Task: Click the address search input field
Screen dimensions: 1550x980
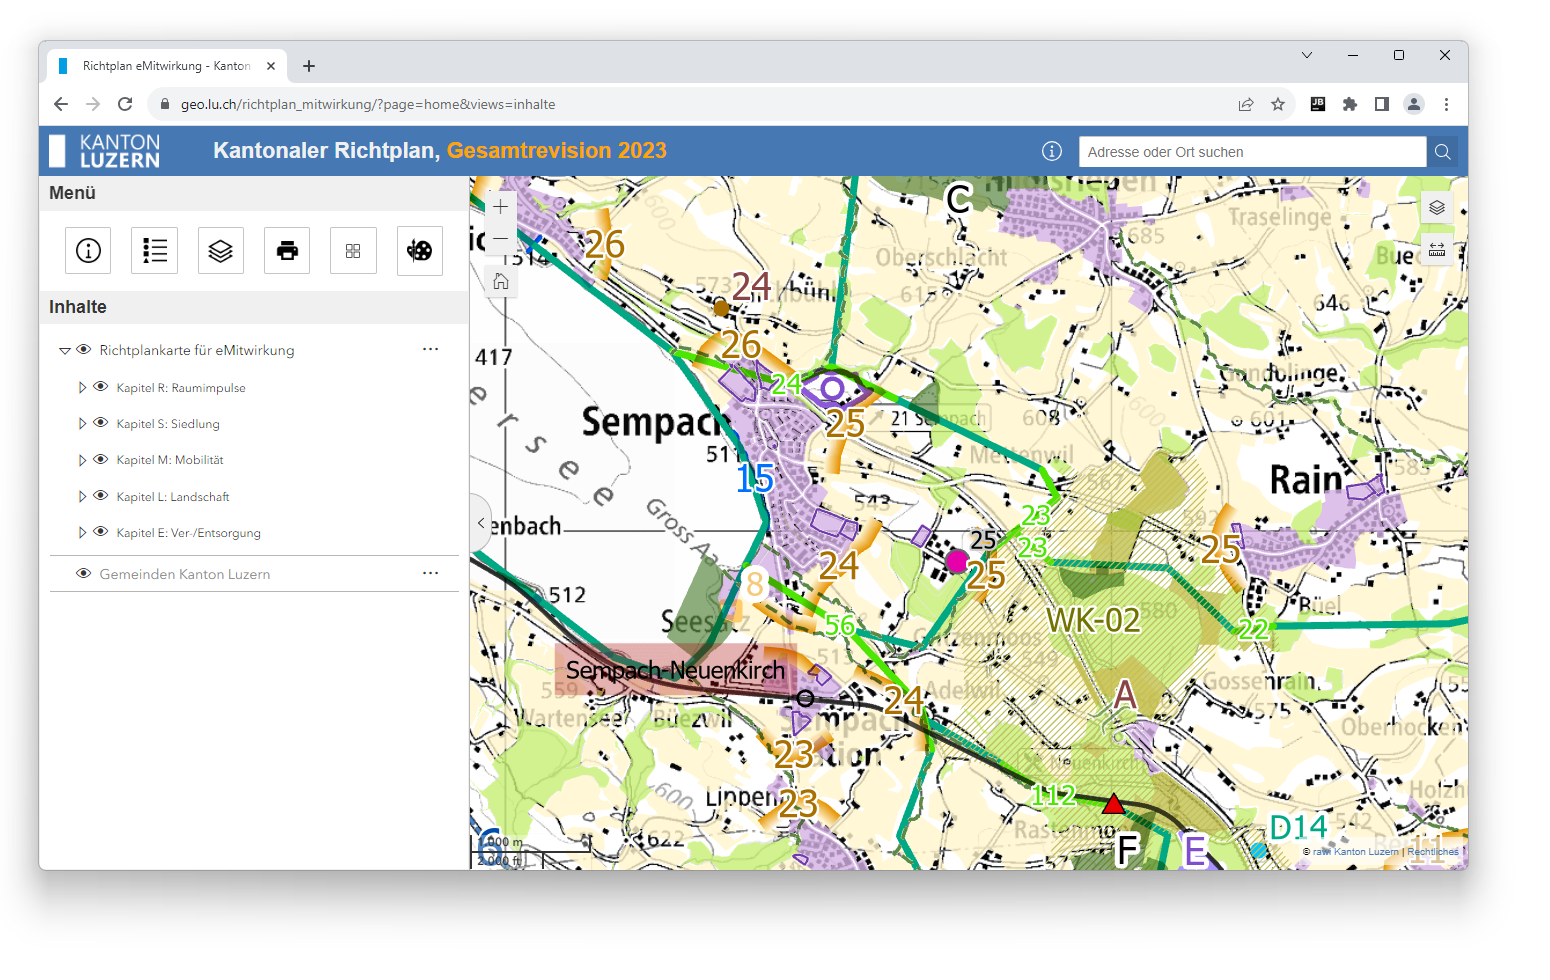Action: point(1251,152)
